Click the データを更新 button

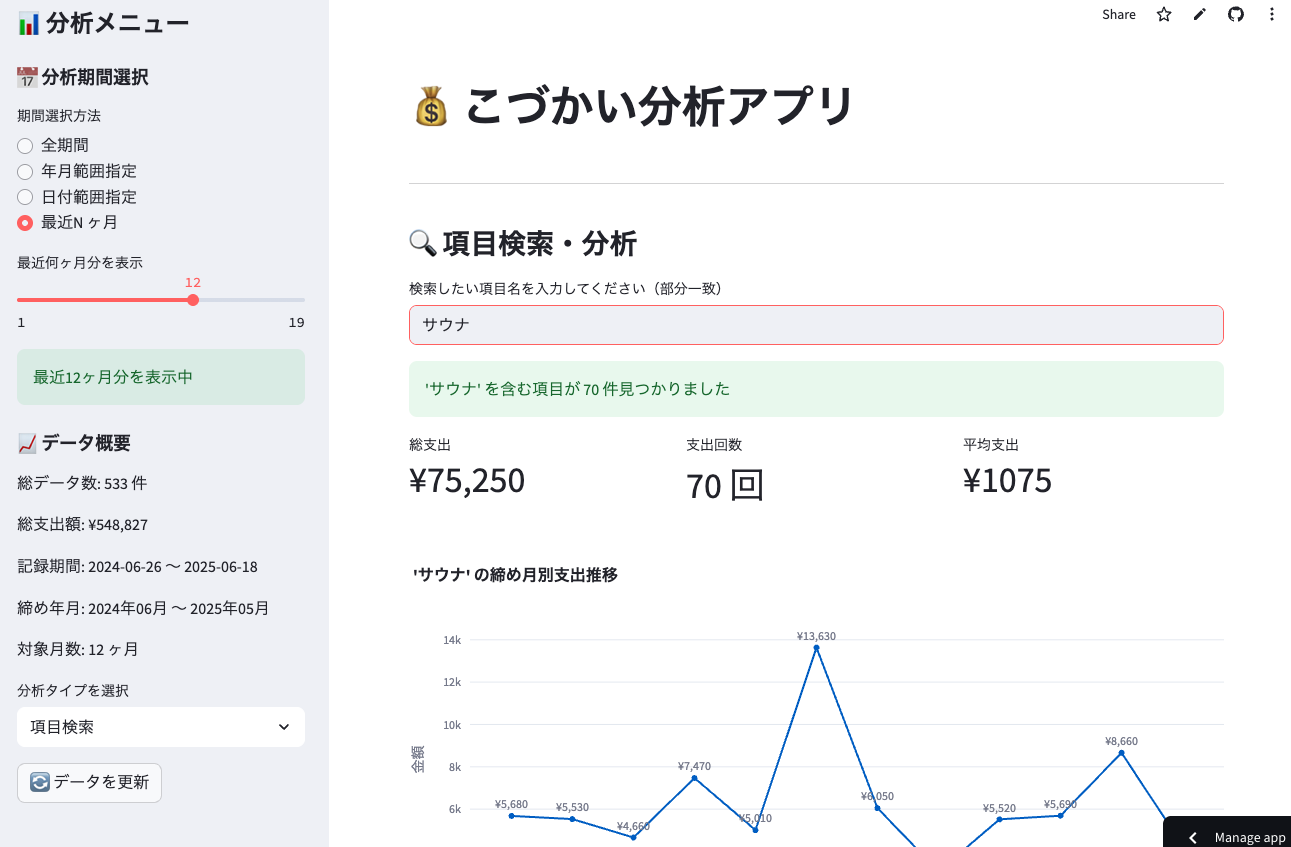point(89,782)
